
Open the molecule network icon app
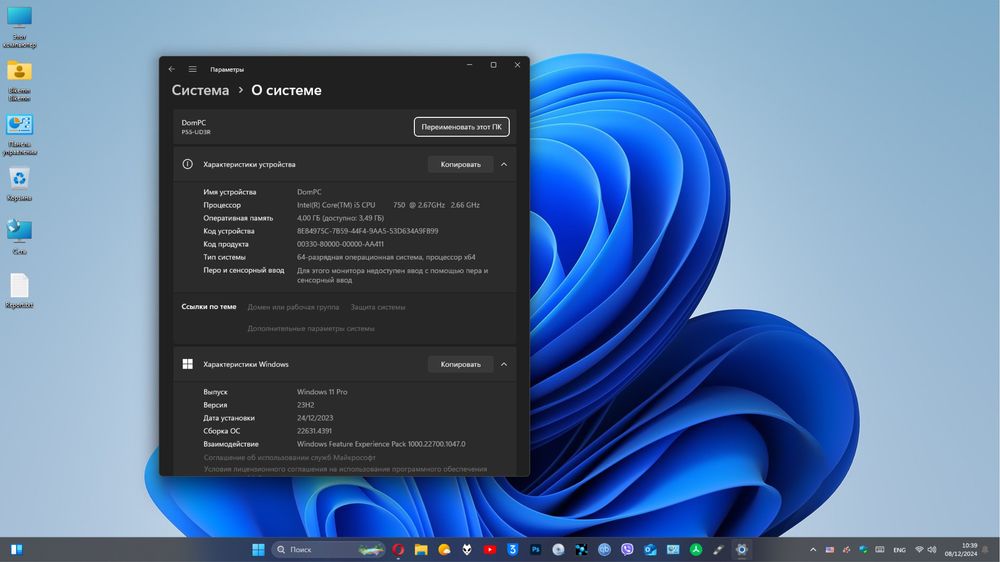tap(581, 549)
